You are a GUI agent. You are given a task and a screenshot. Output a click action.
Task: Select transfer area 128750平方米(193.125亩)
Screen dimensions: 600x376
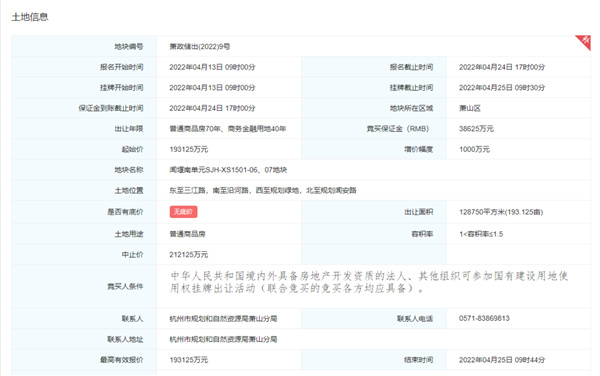click(501, 212)
